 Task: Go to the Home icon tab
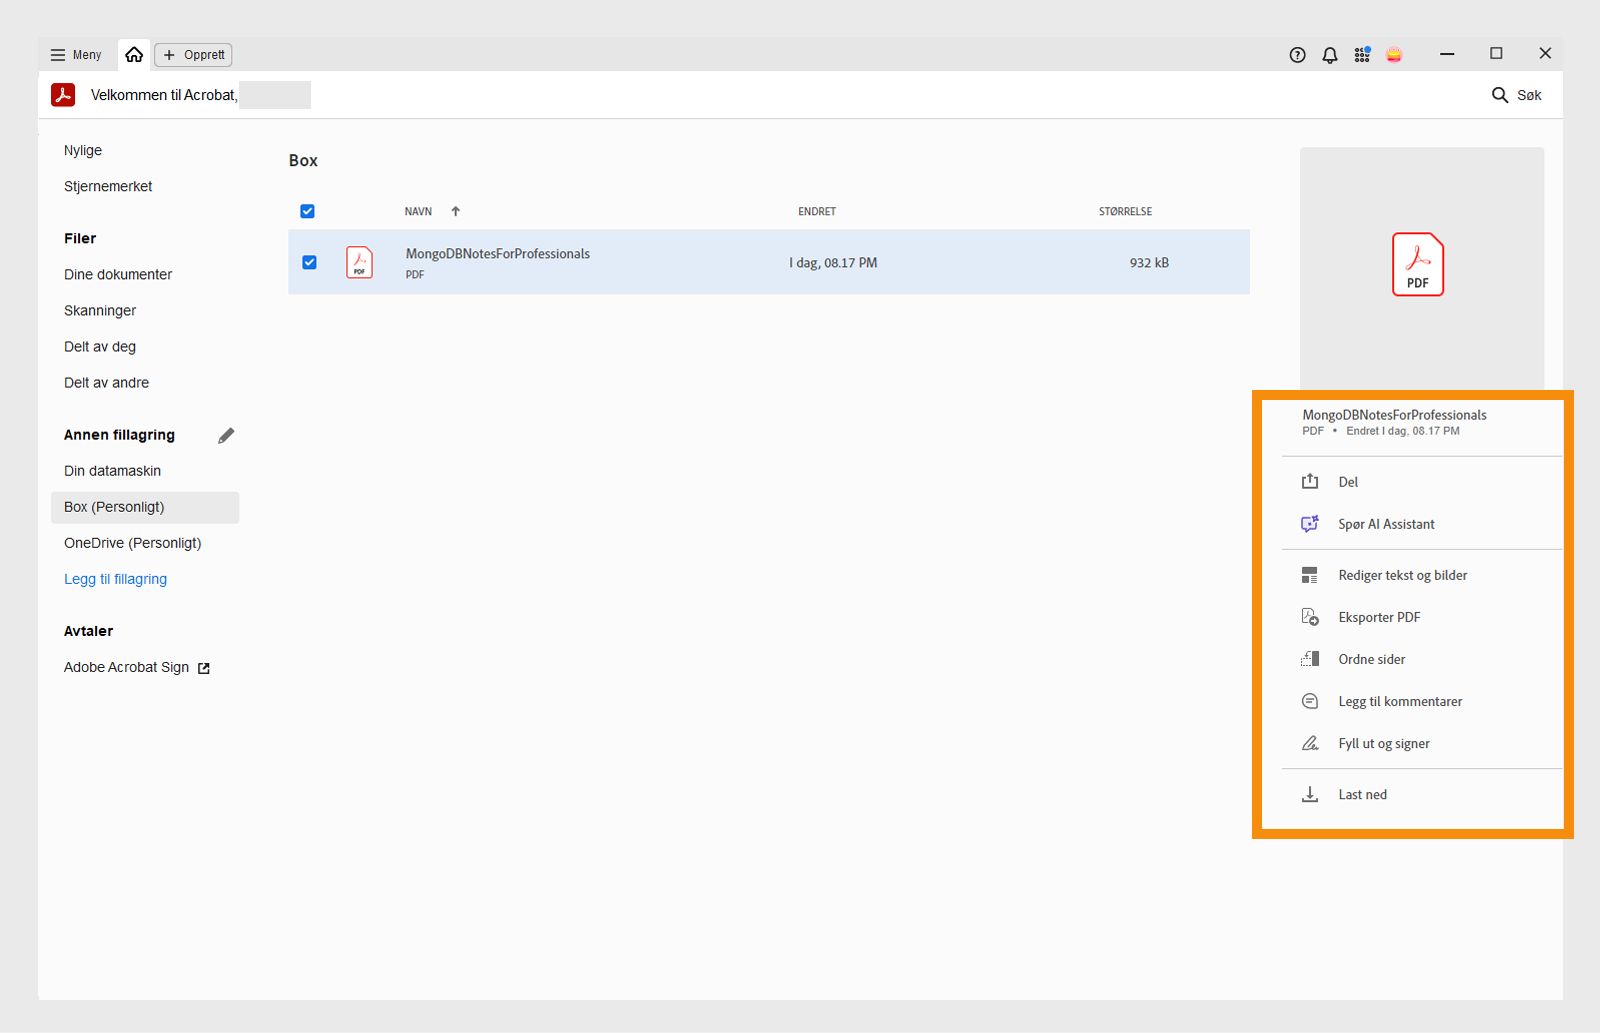click(x=134, y=55)
